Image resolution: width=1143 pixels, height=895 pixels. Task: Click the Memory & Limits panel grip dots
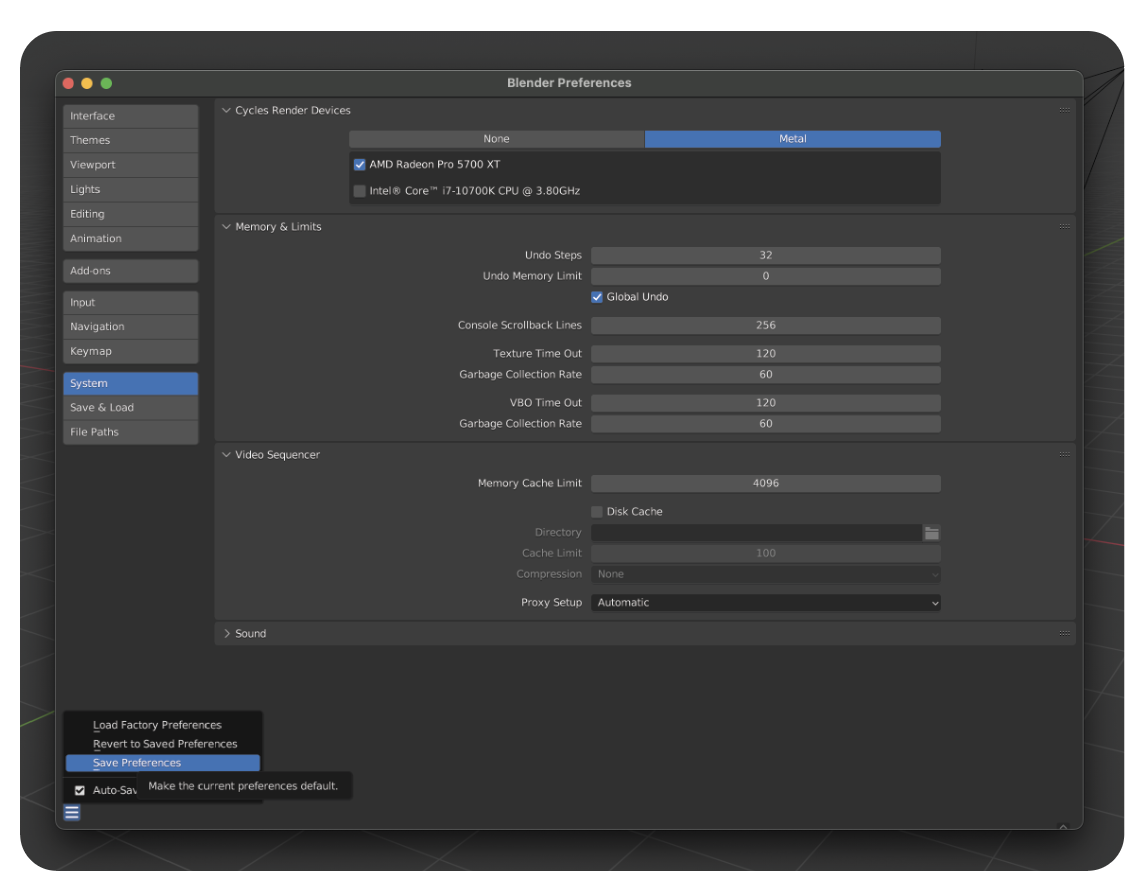(x=1064, y=227)
